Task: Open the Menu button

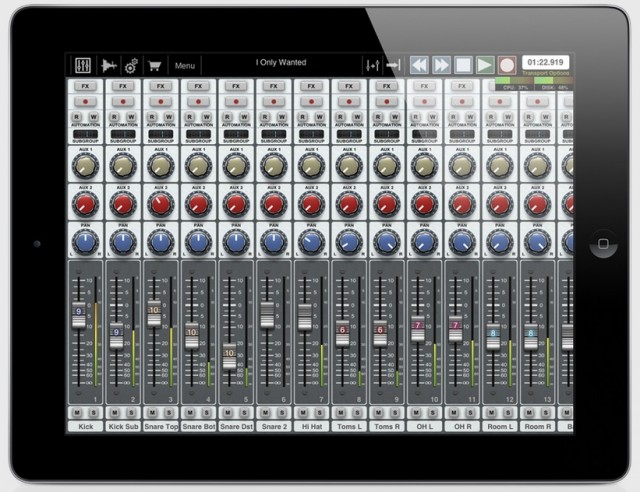Action: [184, 66]
